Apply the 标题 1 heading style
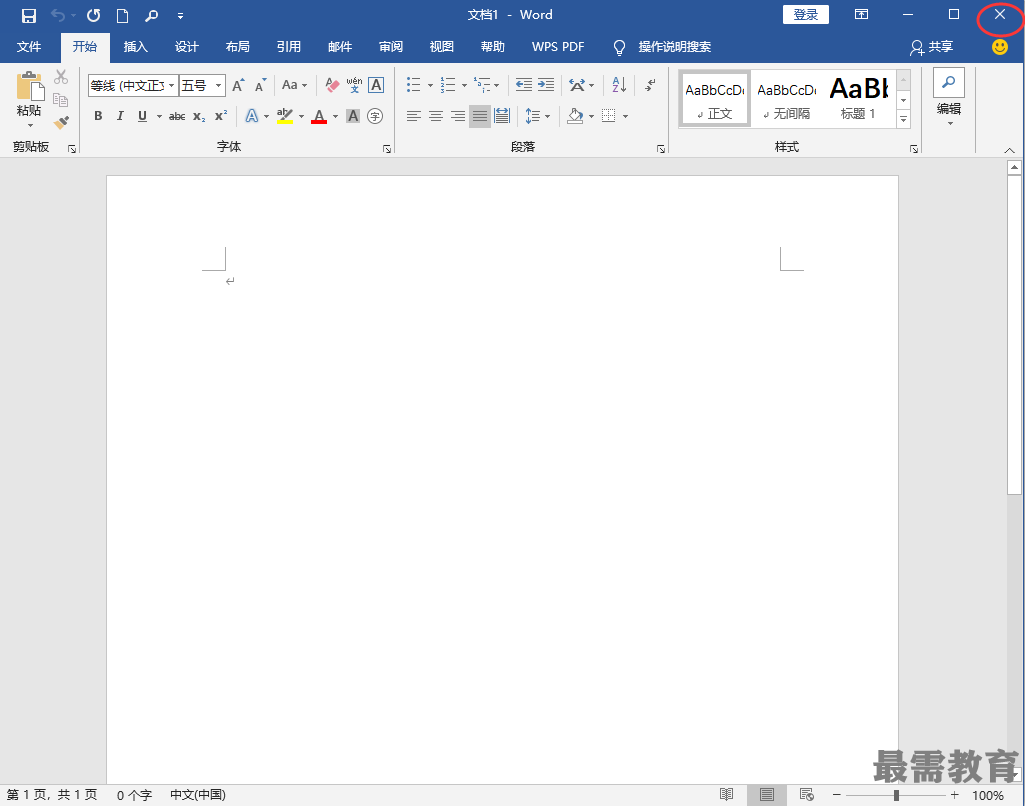1025x806 pixels. [858, 98]
